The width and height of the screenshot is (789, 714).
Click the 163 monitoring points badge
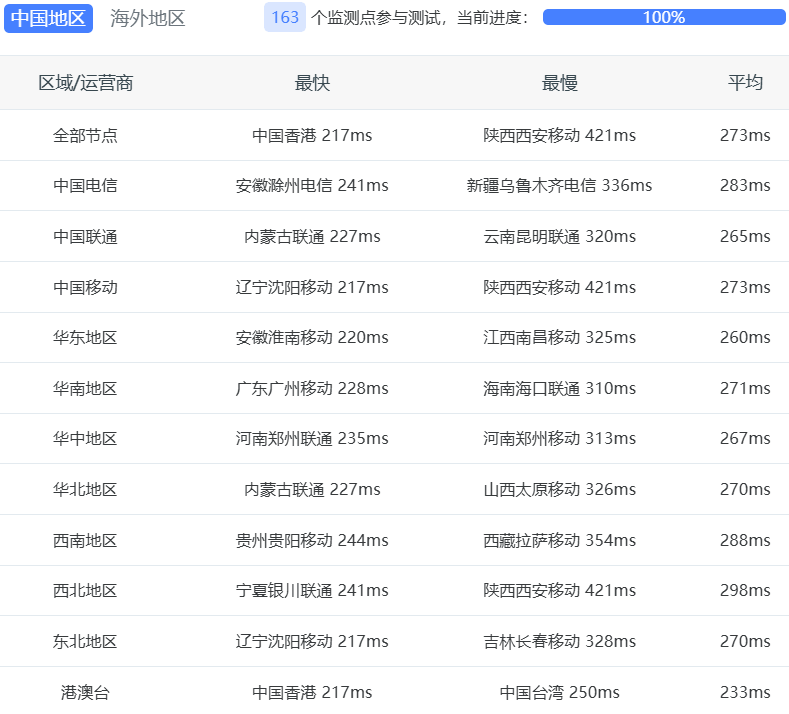285,18
